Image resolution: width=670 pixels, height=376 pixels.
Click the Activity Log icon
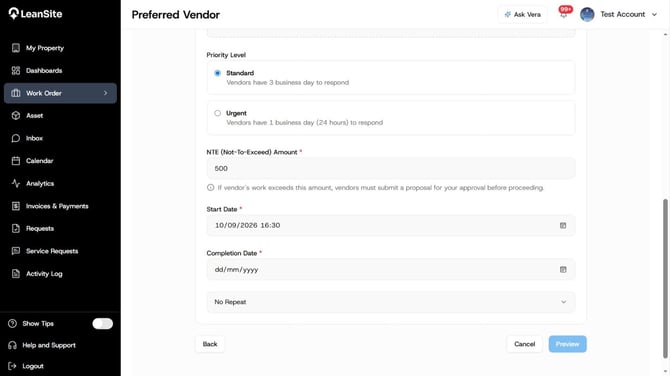pyautogui.click(x=16, y=273)
